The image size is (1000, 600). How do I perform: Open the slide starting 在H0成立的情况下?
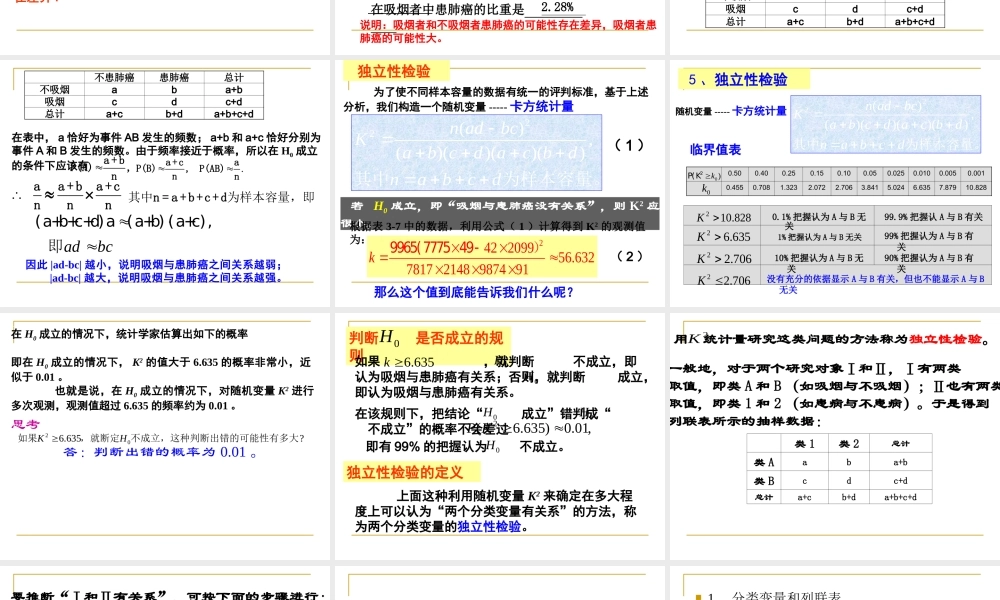click(x=165, y=436)
